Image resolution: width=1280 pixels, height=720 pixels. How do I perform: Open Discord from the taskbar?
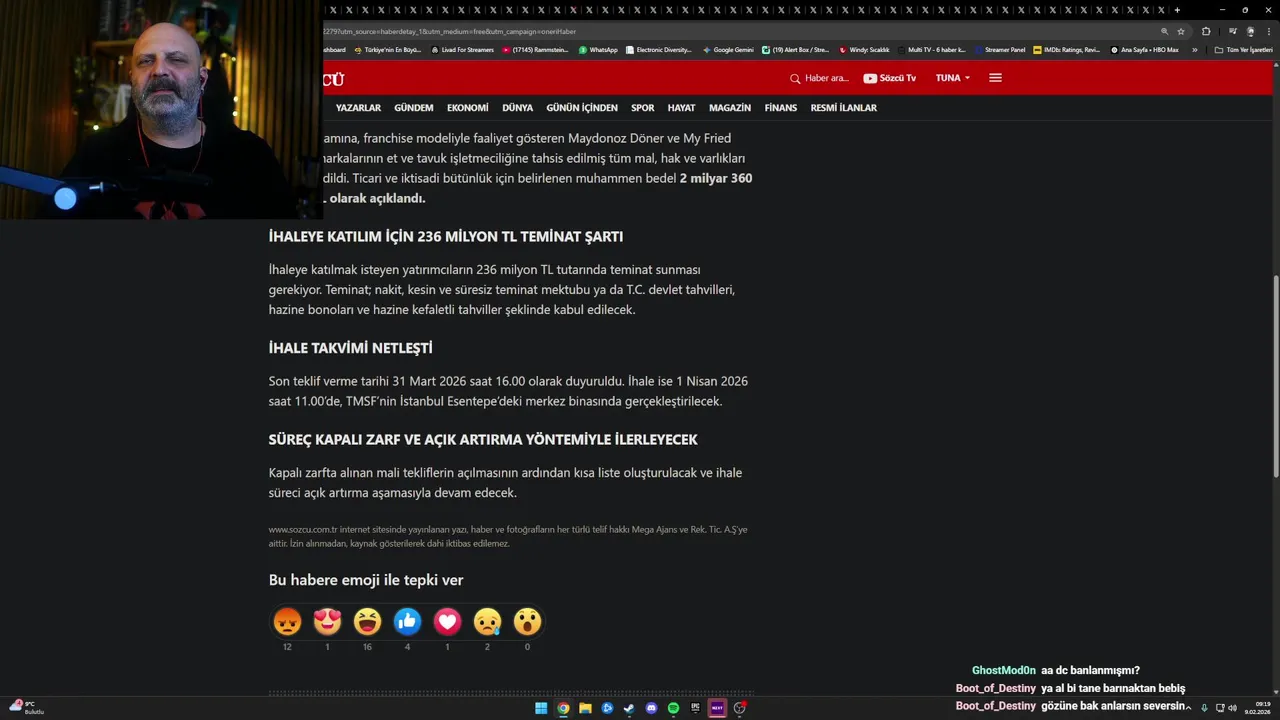pos(651,708)
